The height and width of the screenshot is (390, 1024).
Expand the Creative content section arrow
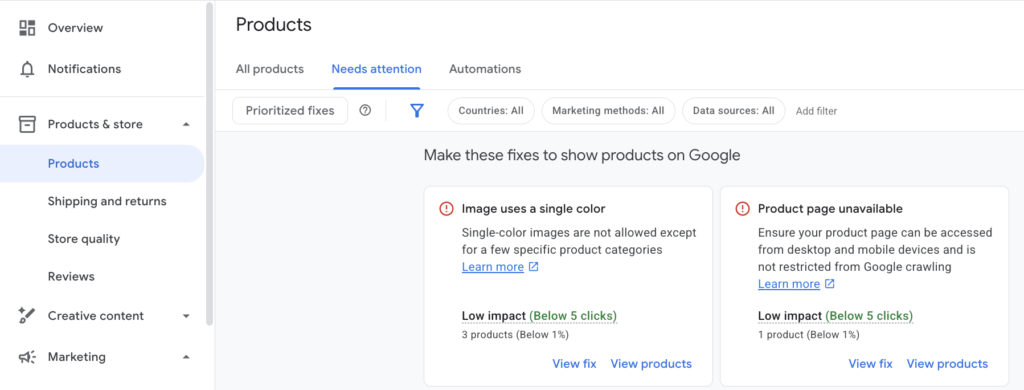coord(186,316)
